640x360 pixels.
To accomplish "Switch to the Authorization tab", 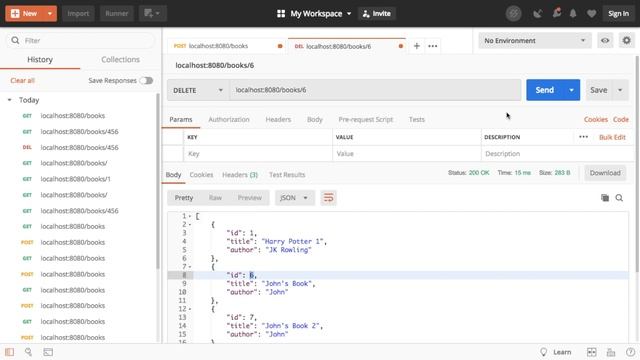I will 229,120.
